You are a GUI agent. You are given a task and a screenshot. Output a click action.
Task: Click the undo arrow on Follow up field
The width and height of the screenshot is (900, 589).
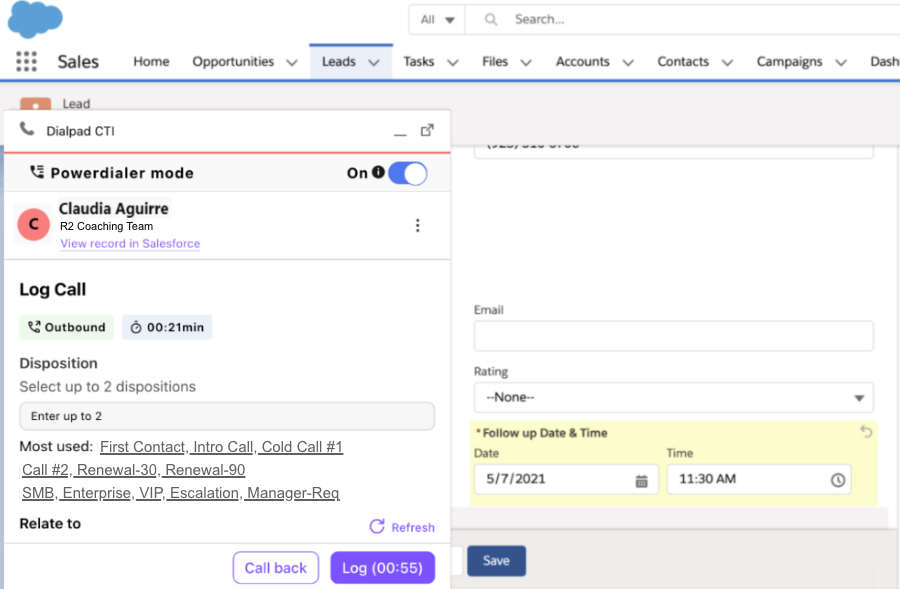(866, 431)
